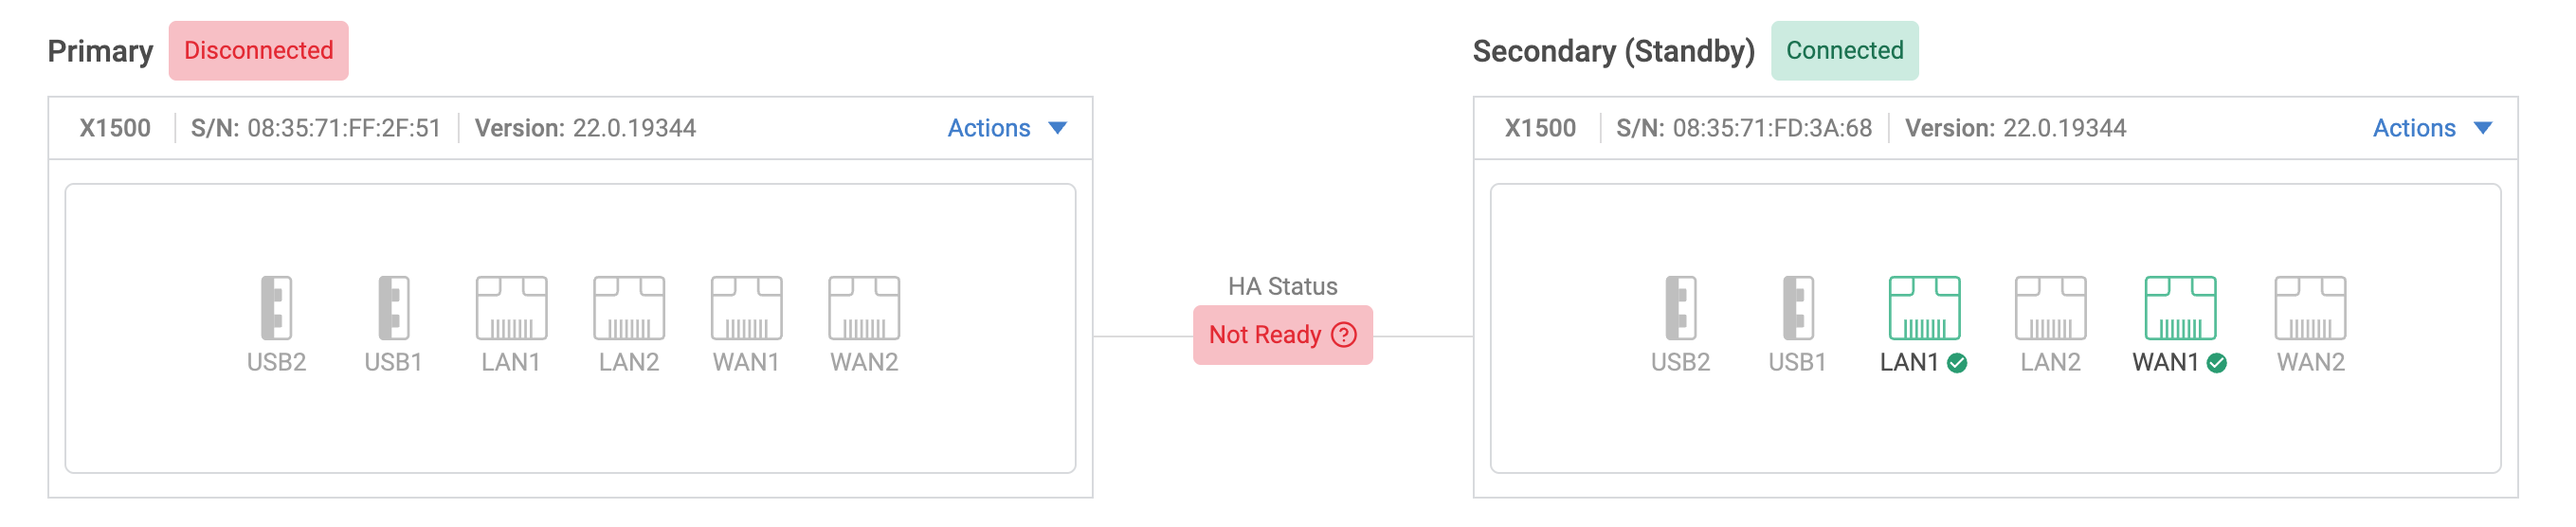
Task: Select the Secondary green WAN1 port icon
Action: tap(2180, 308)
